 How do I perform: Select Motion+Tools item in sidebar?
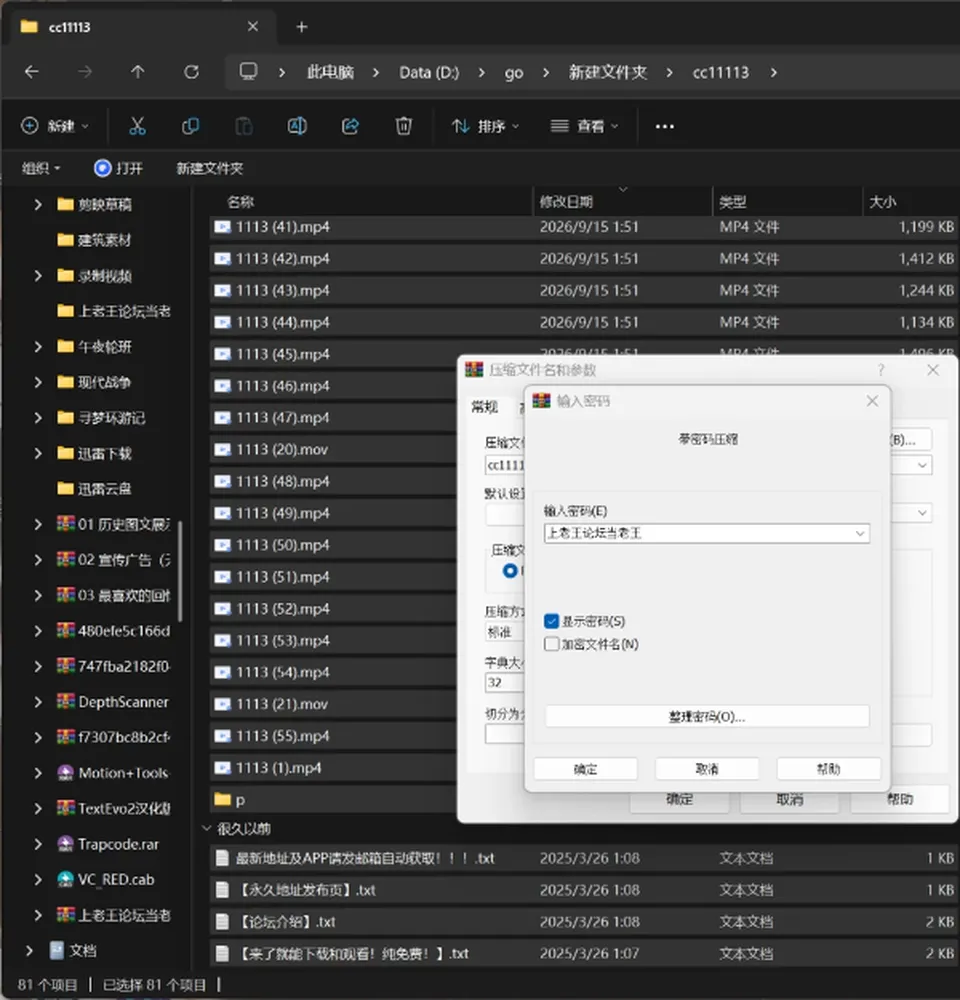(x=123, y=773)
